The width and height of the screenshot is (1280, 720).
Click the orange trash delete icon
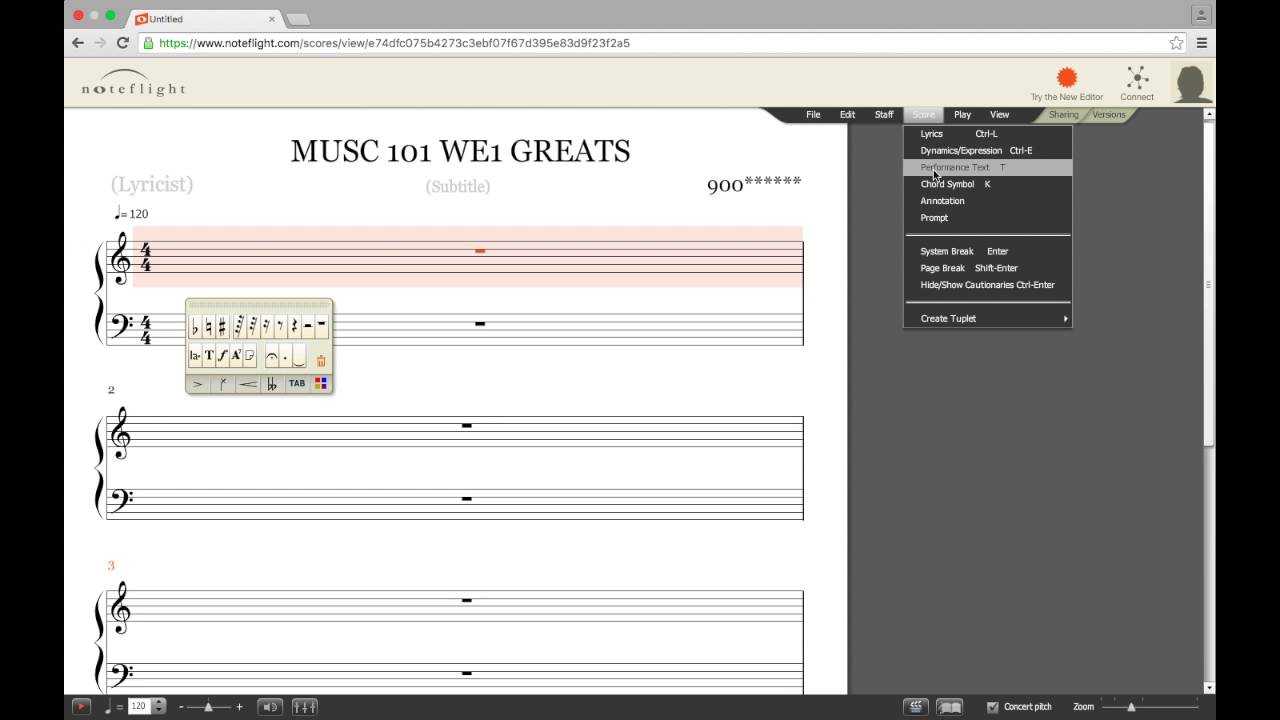point(321,361)
